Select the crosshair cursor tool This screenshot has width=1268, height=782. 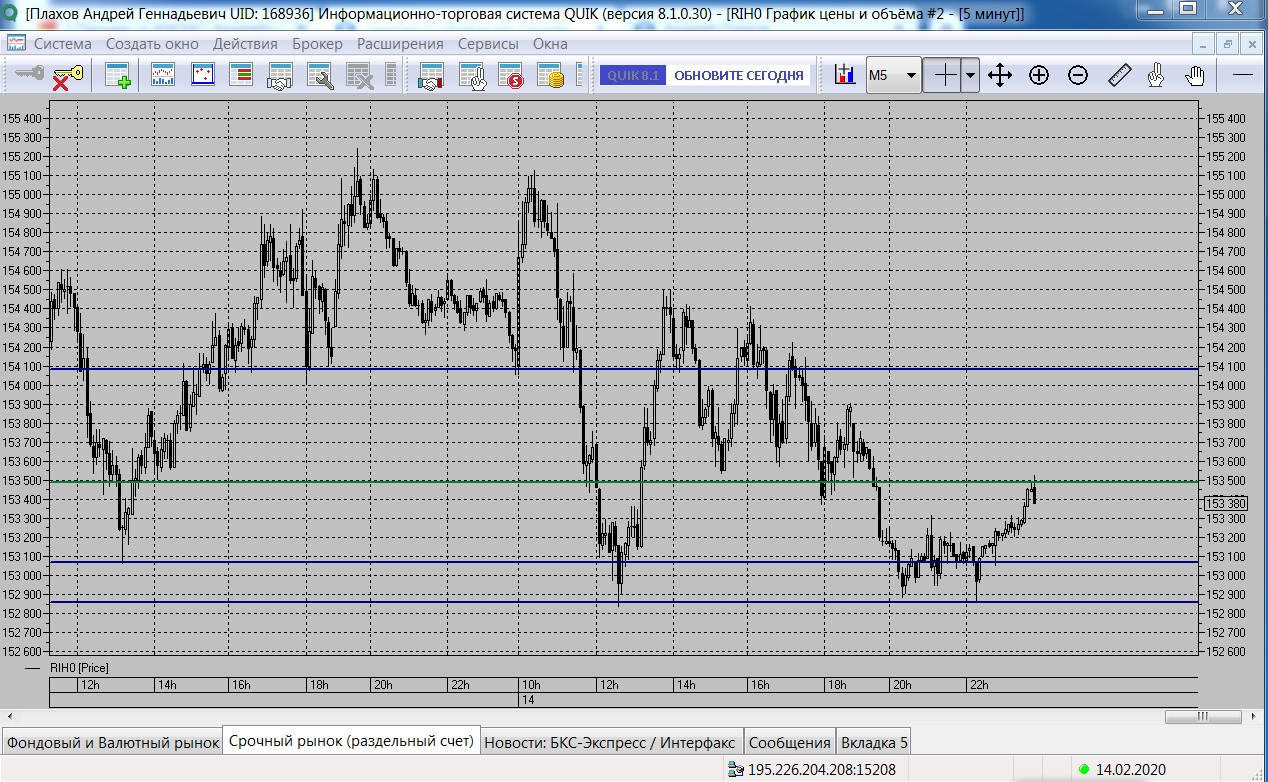point(942,75)
